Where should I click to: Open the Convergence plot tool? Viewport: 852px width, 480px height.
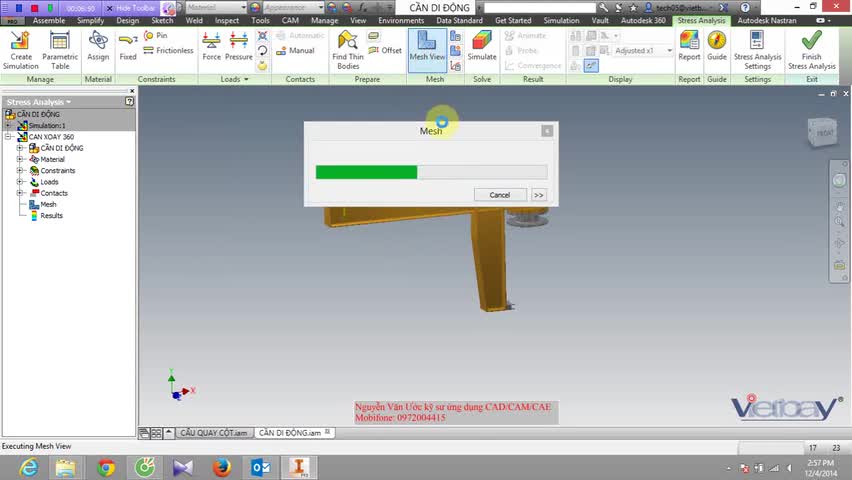[533, 66]
